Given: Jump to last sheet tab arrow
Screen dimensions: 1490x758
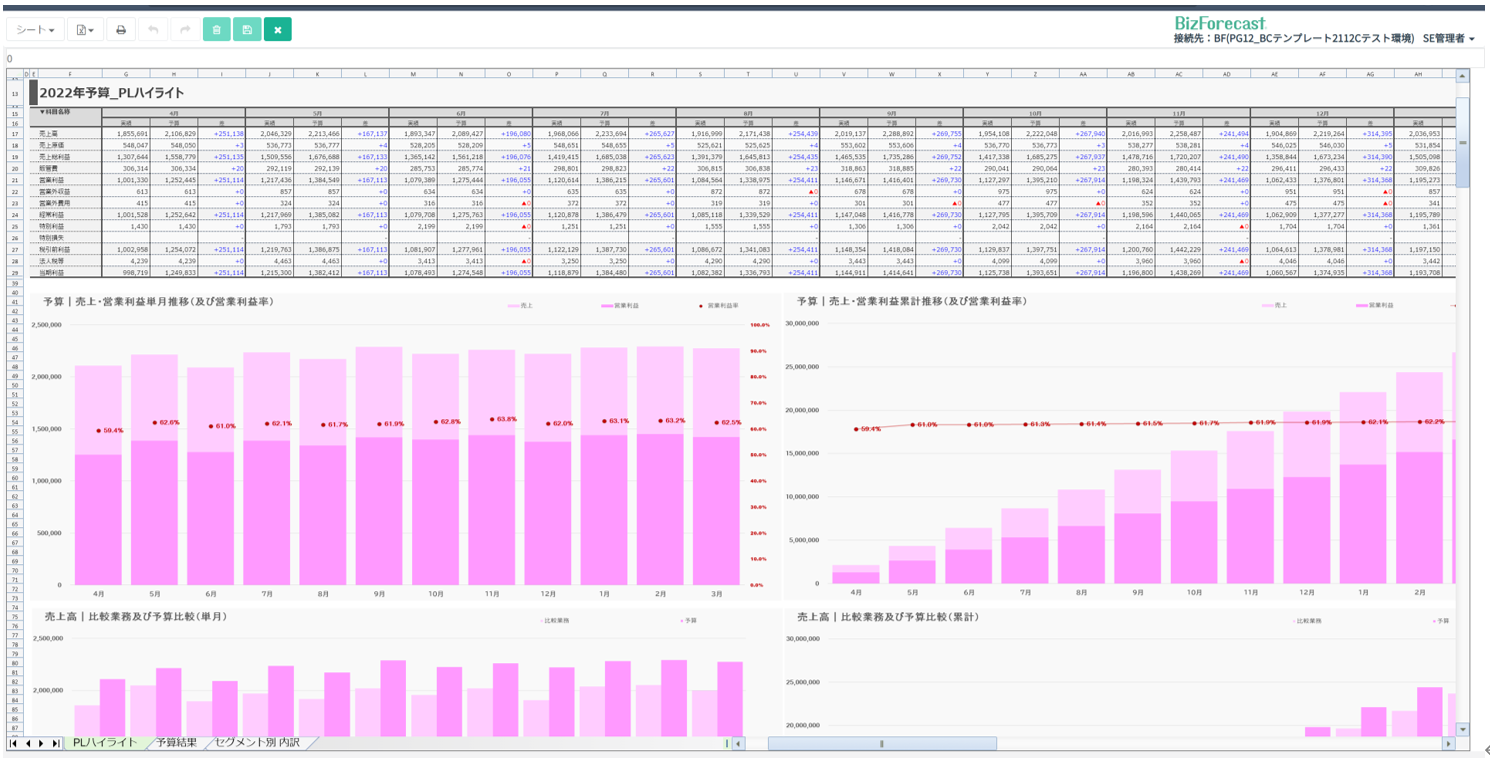Looking at the screenshot, I should 55,744.
